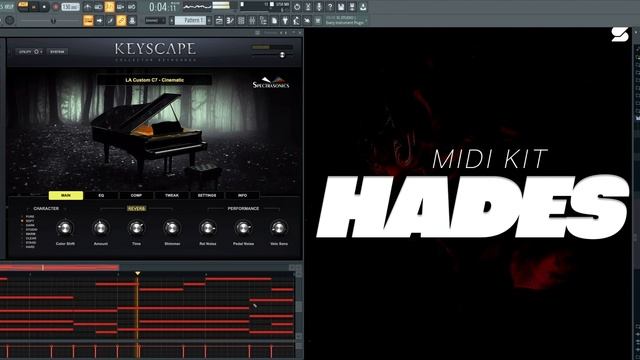This screenshot has height=360, width=640.
Task: Click the save floppy disk icon
Action: [341, 7]
